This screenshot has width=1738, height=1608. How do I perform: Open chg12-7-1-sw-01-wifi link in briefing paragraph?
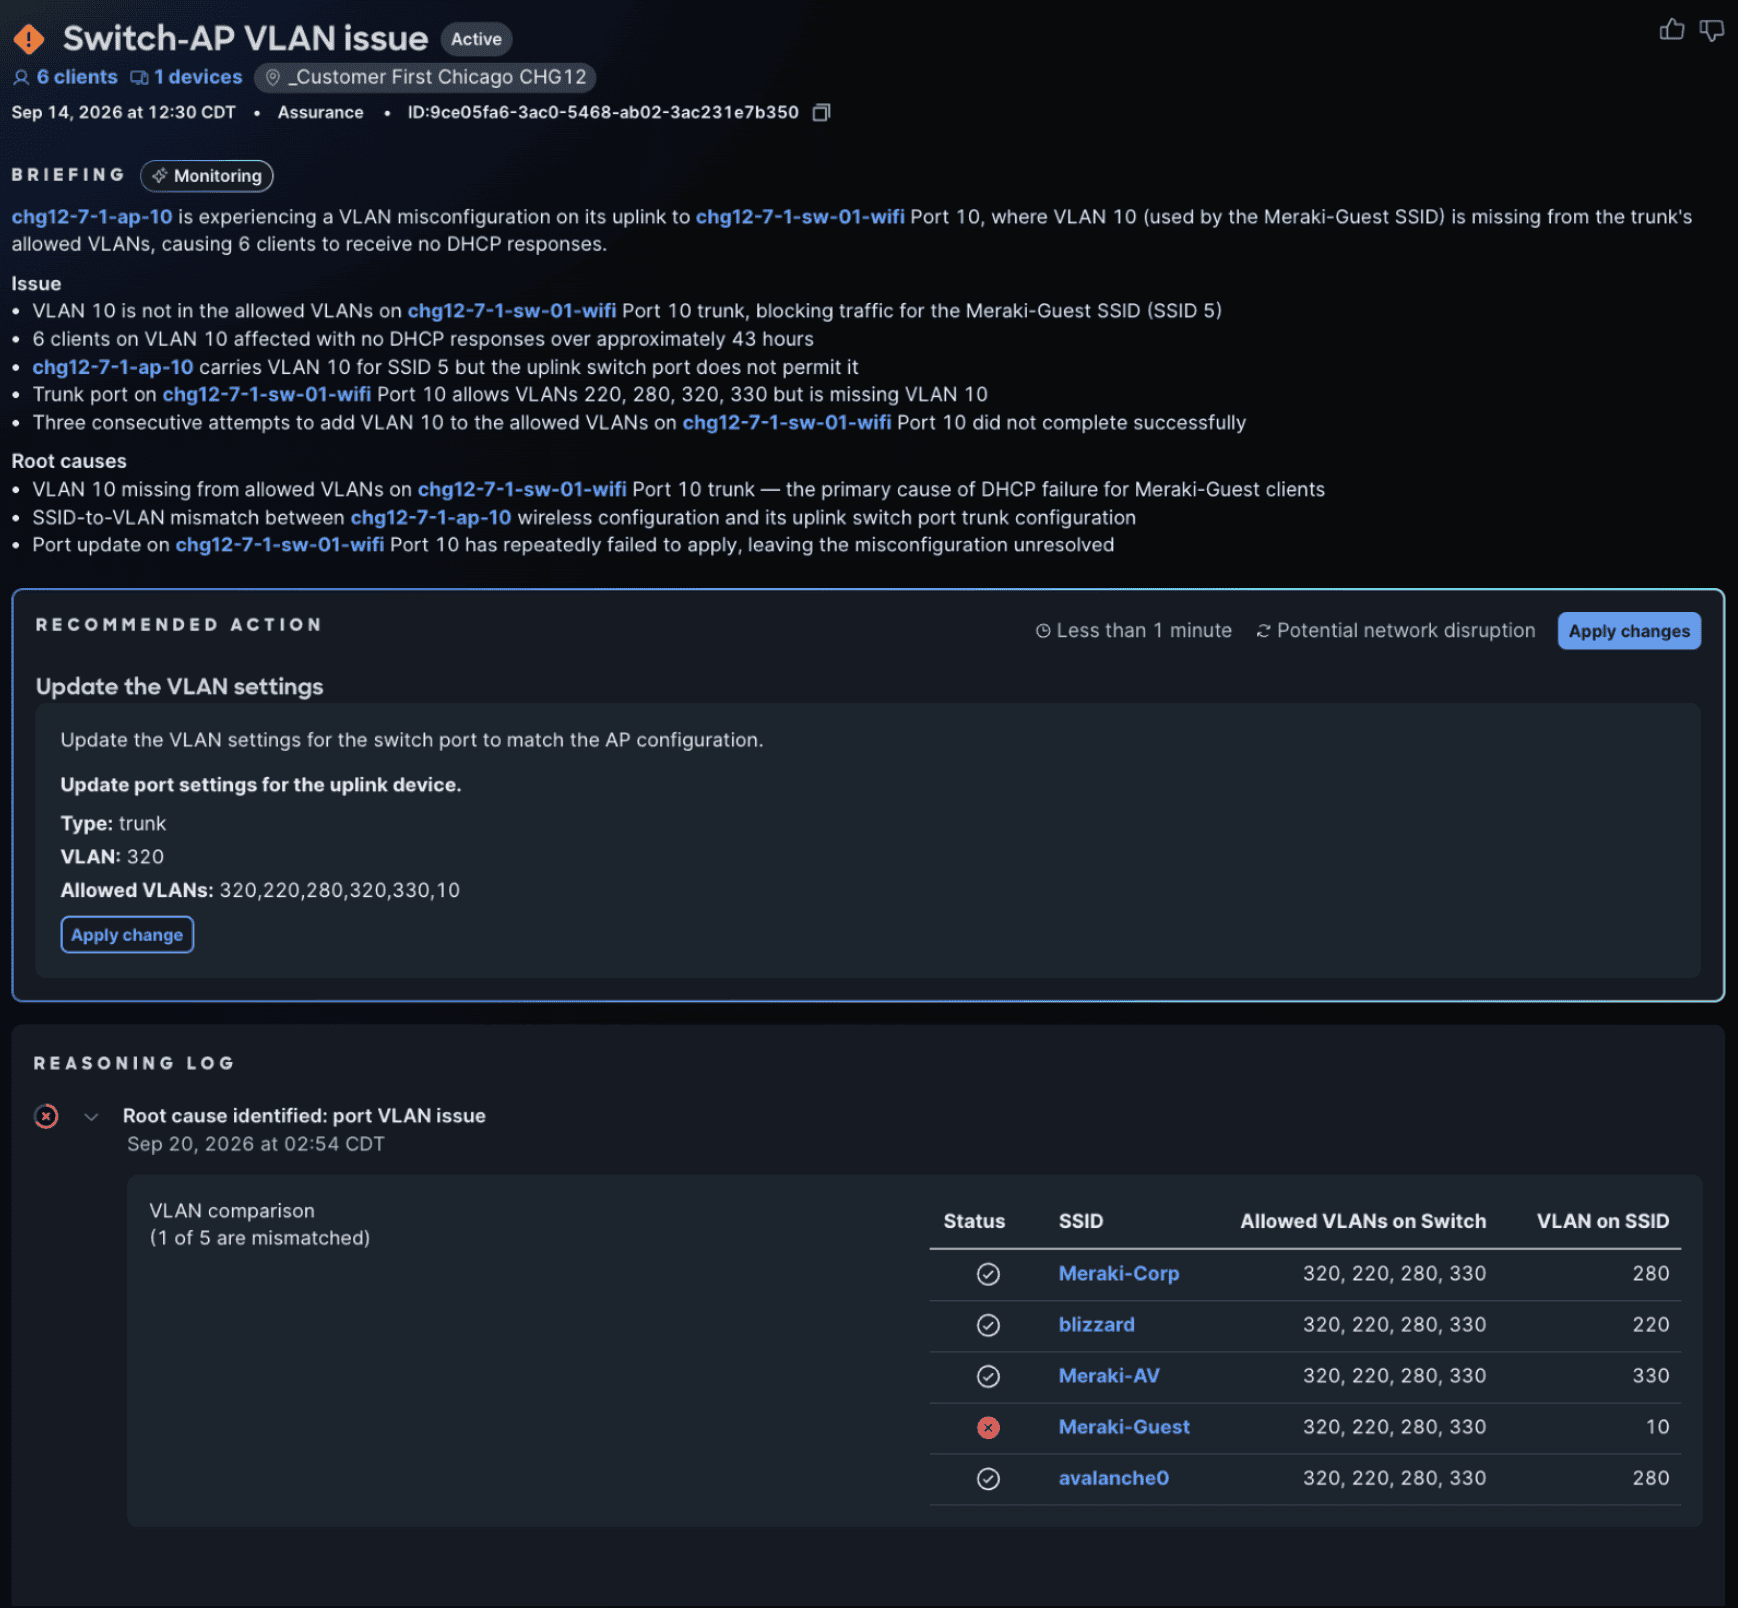tap(800, 217)
